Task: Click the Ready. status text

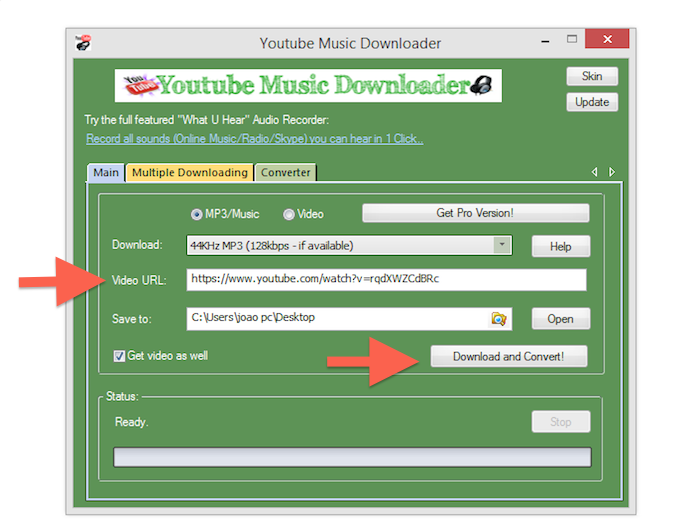Action: [131, 422]
